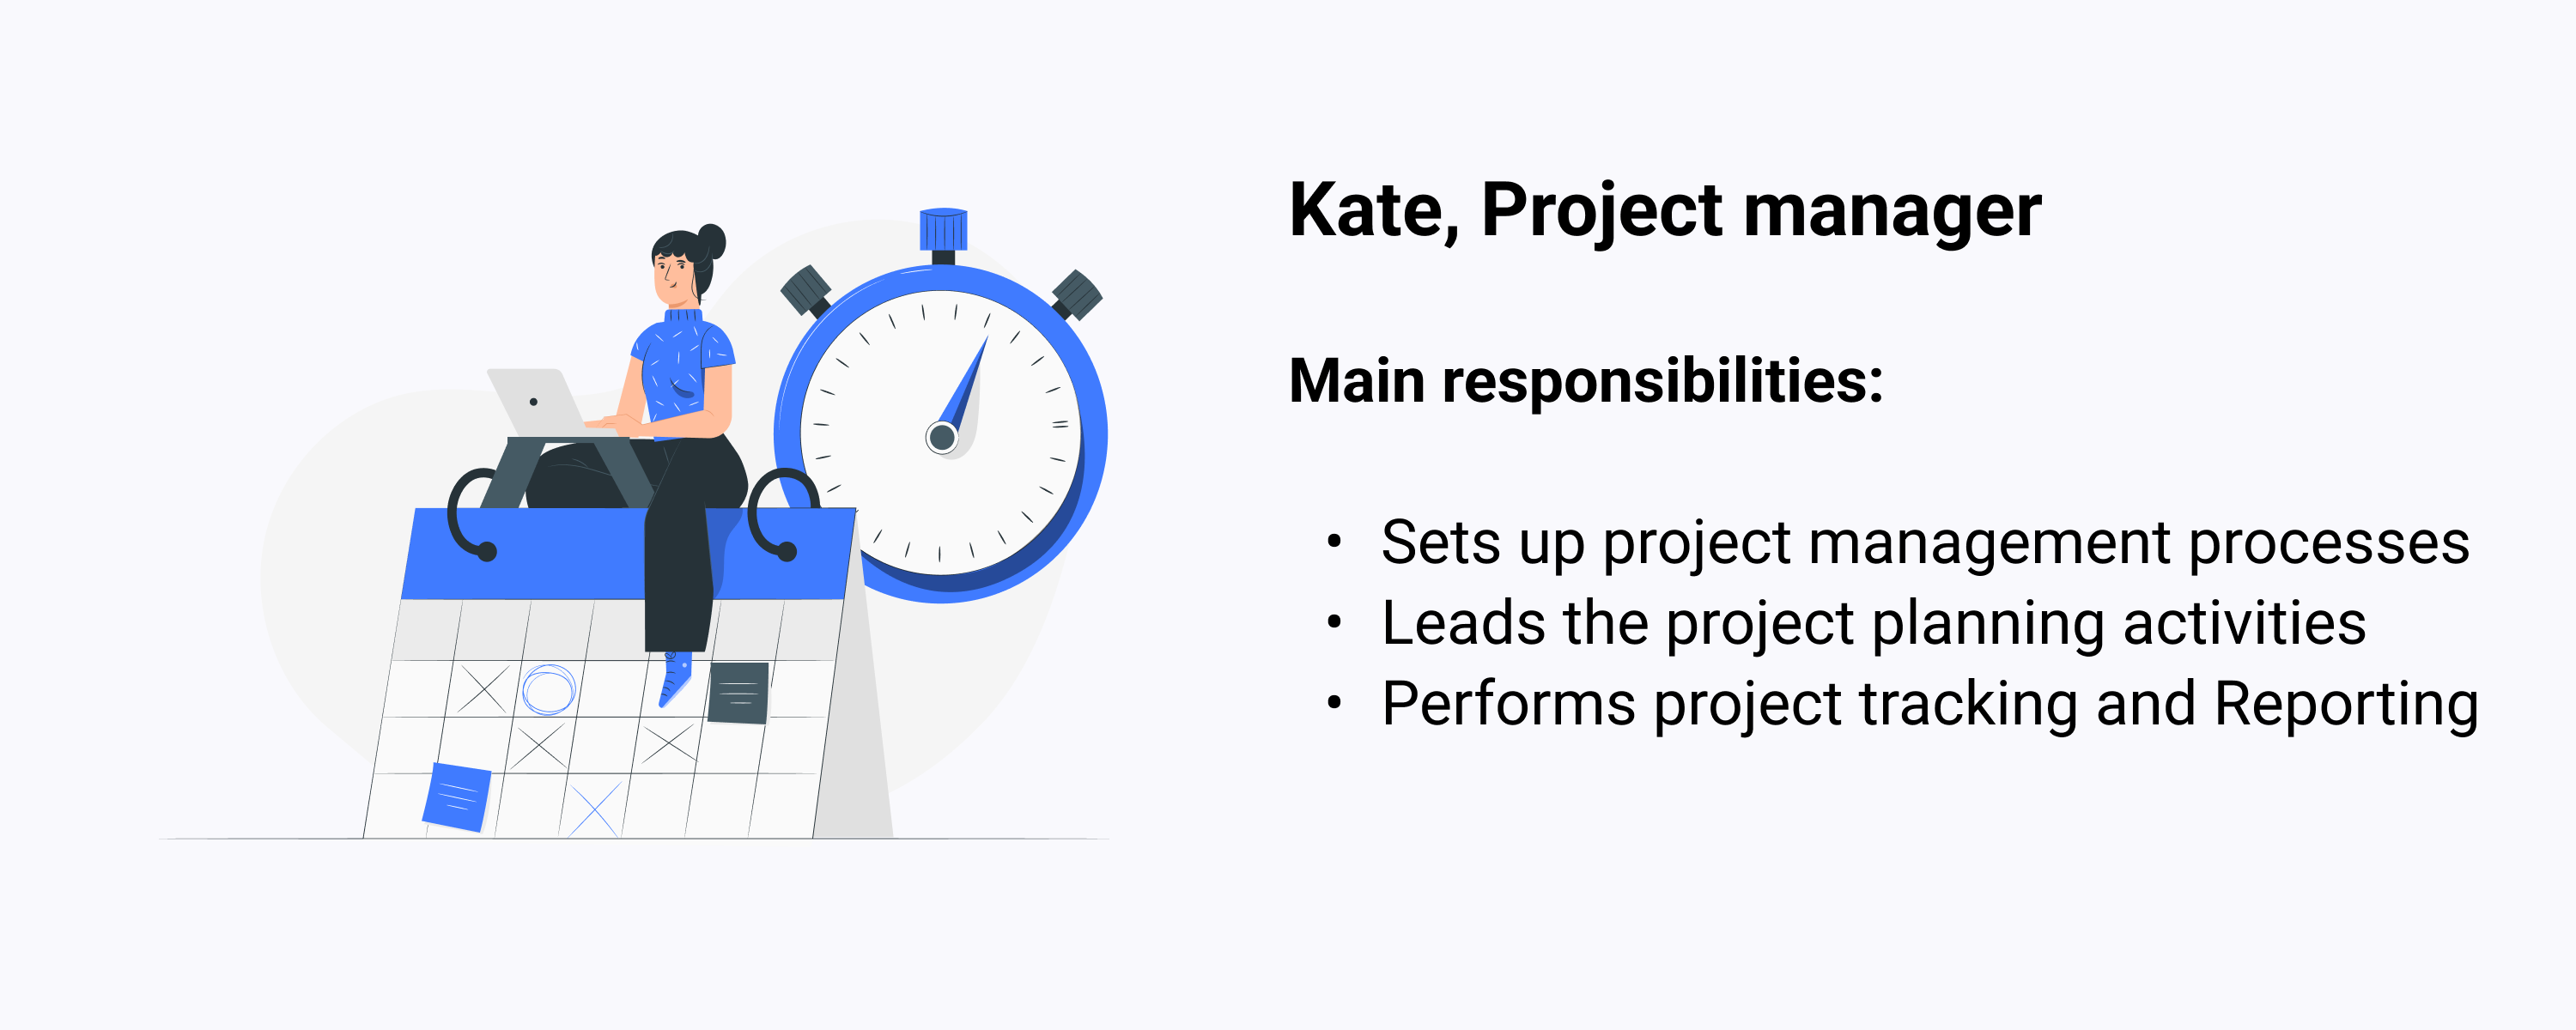Image resolution: width=2576 pixels, height=1030 pixels.
Task: Click the woman's blue shoe
Action: (x=675, y=679)
